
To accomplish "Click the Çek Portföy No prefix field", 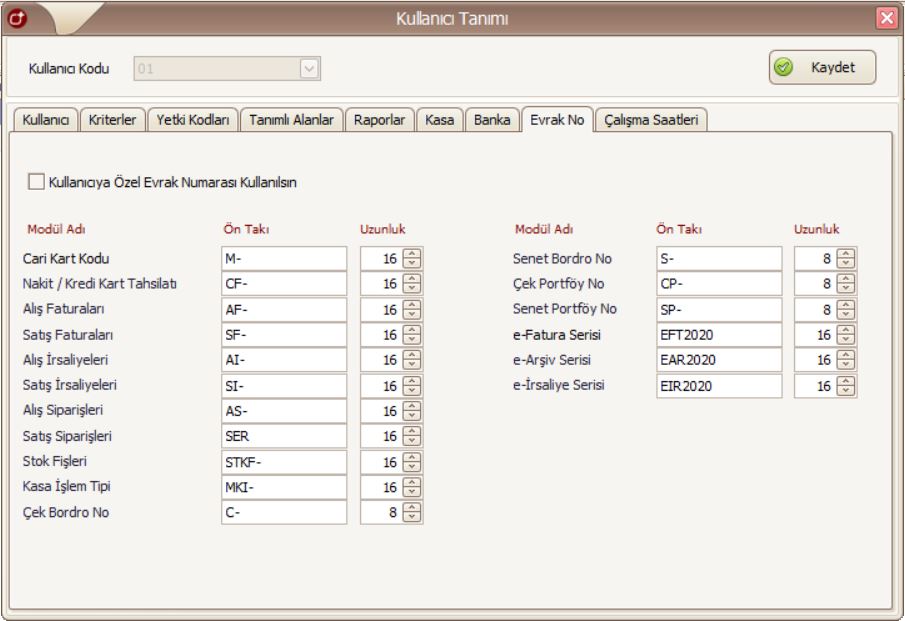I will click(718, 284).
